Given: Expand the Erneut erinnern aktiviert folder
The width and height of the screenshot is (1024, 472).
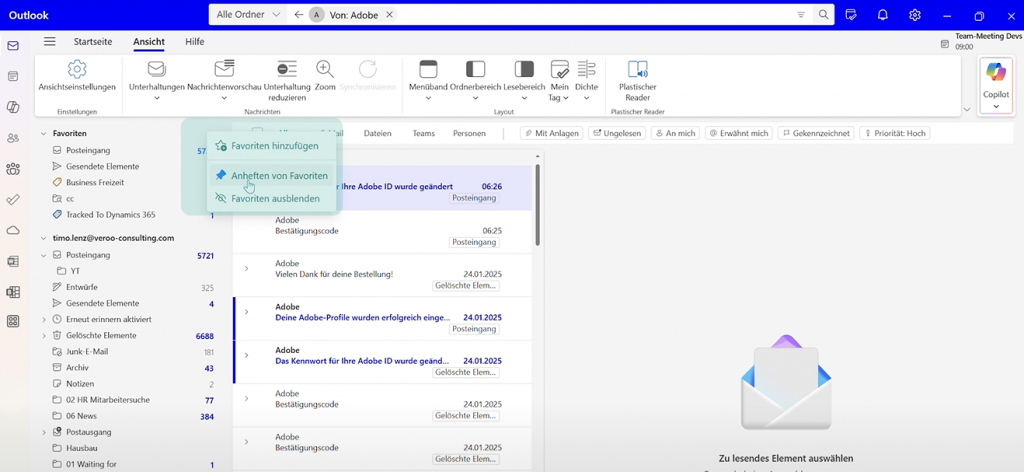Looking at the screenshot, I should [x=44, y=320].
